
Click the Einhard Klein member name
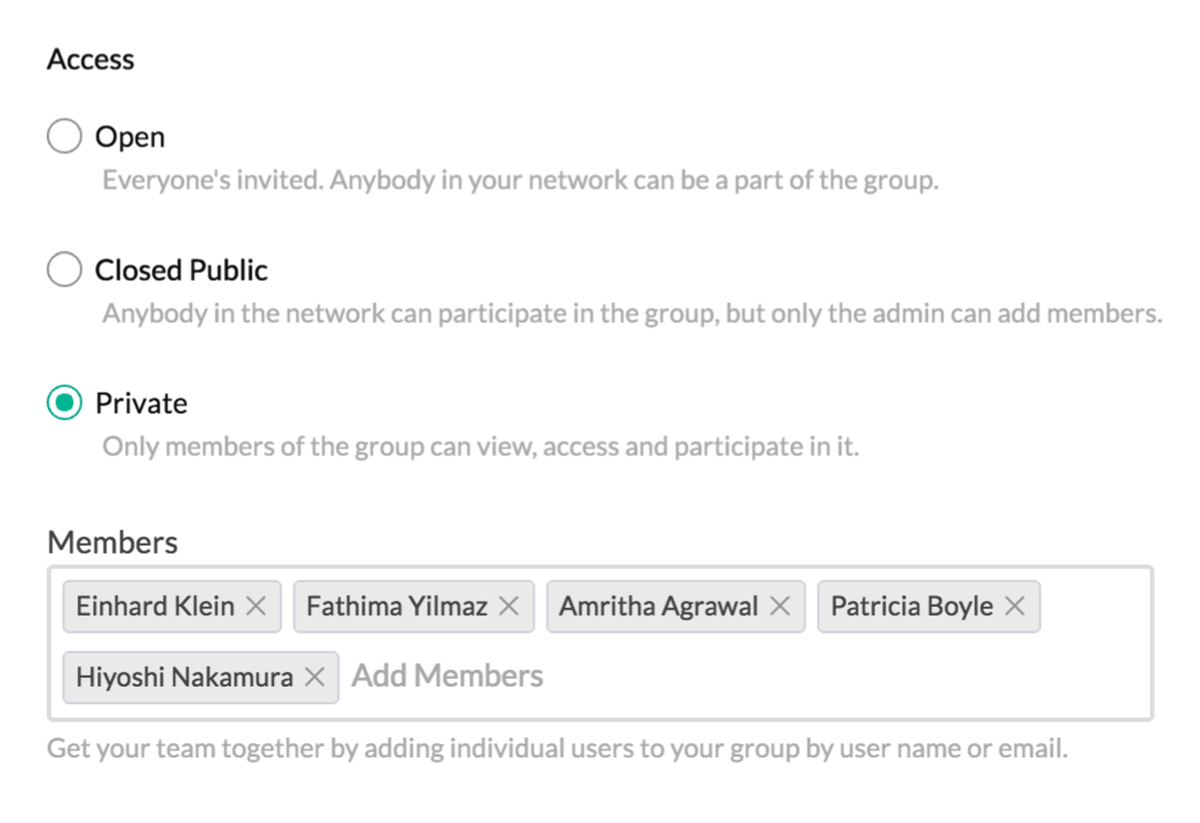[155, 606]
